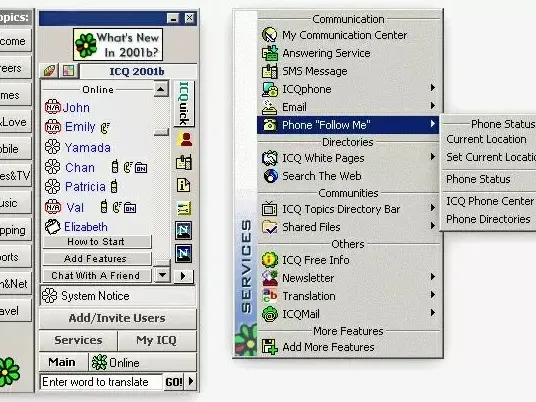This screenshot has height=402, width=536.
Task: Click the red user icon in ICQuick bar
Action: click(184, 139)
